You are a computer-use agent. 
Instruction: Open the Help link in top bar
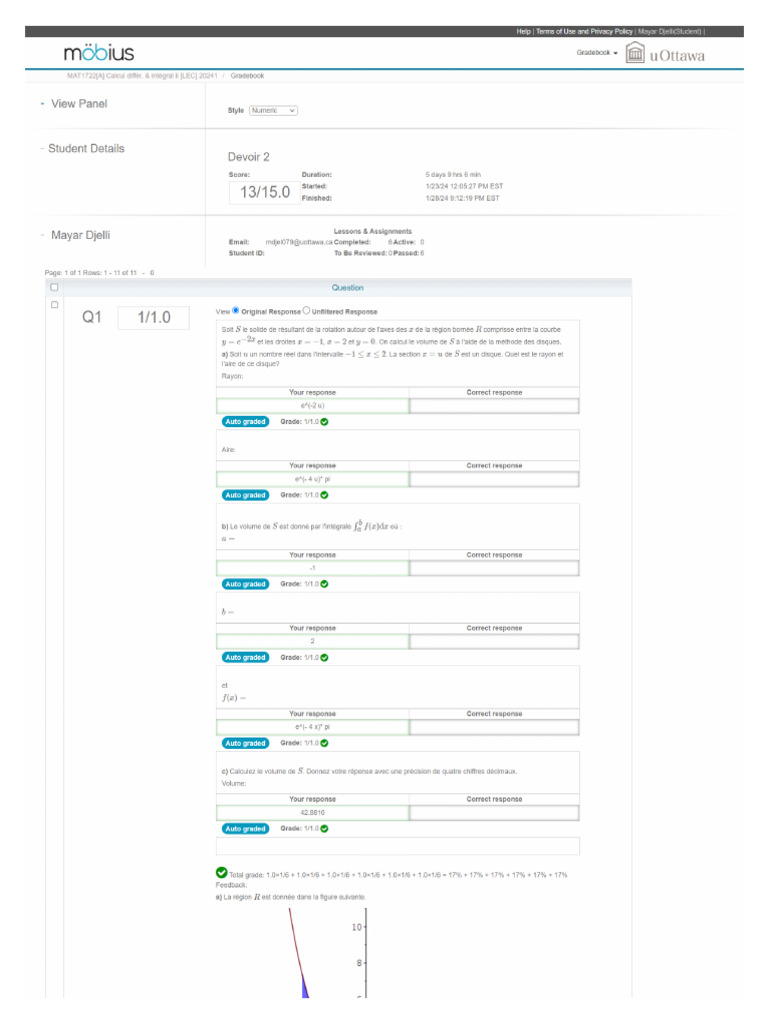(x=523, y=32)
